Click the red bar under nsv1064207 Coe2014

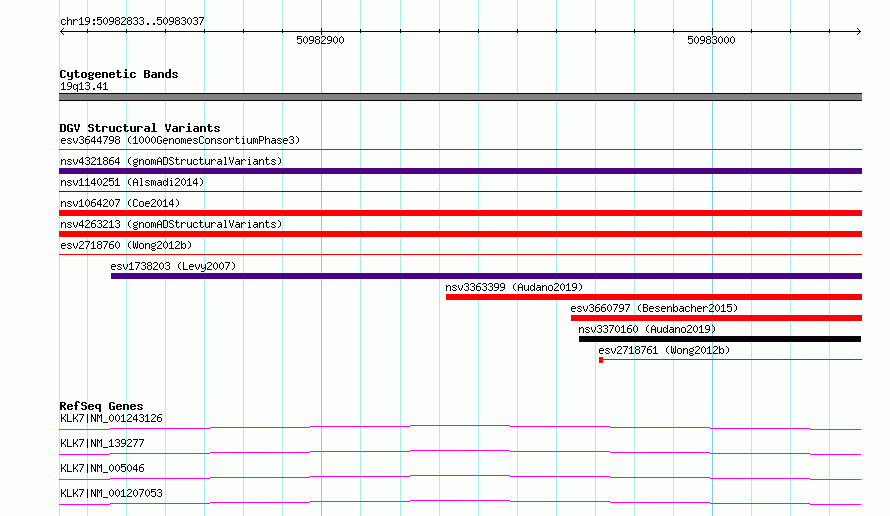coord(460,213)
